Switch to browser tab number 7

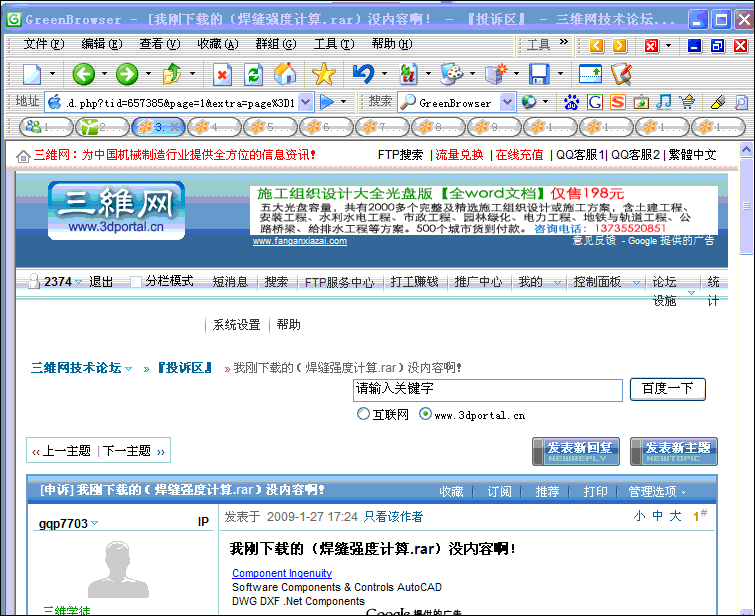[382, 127]
